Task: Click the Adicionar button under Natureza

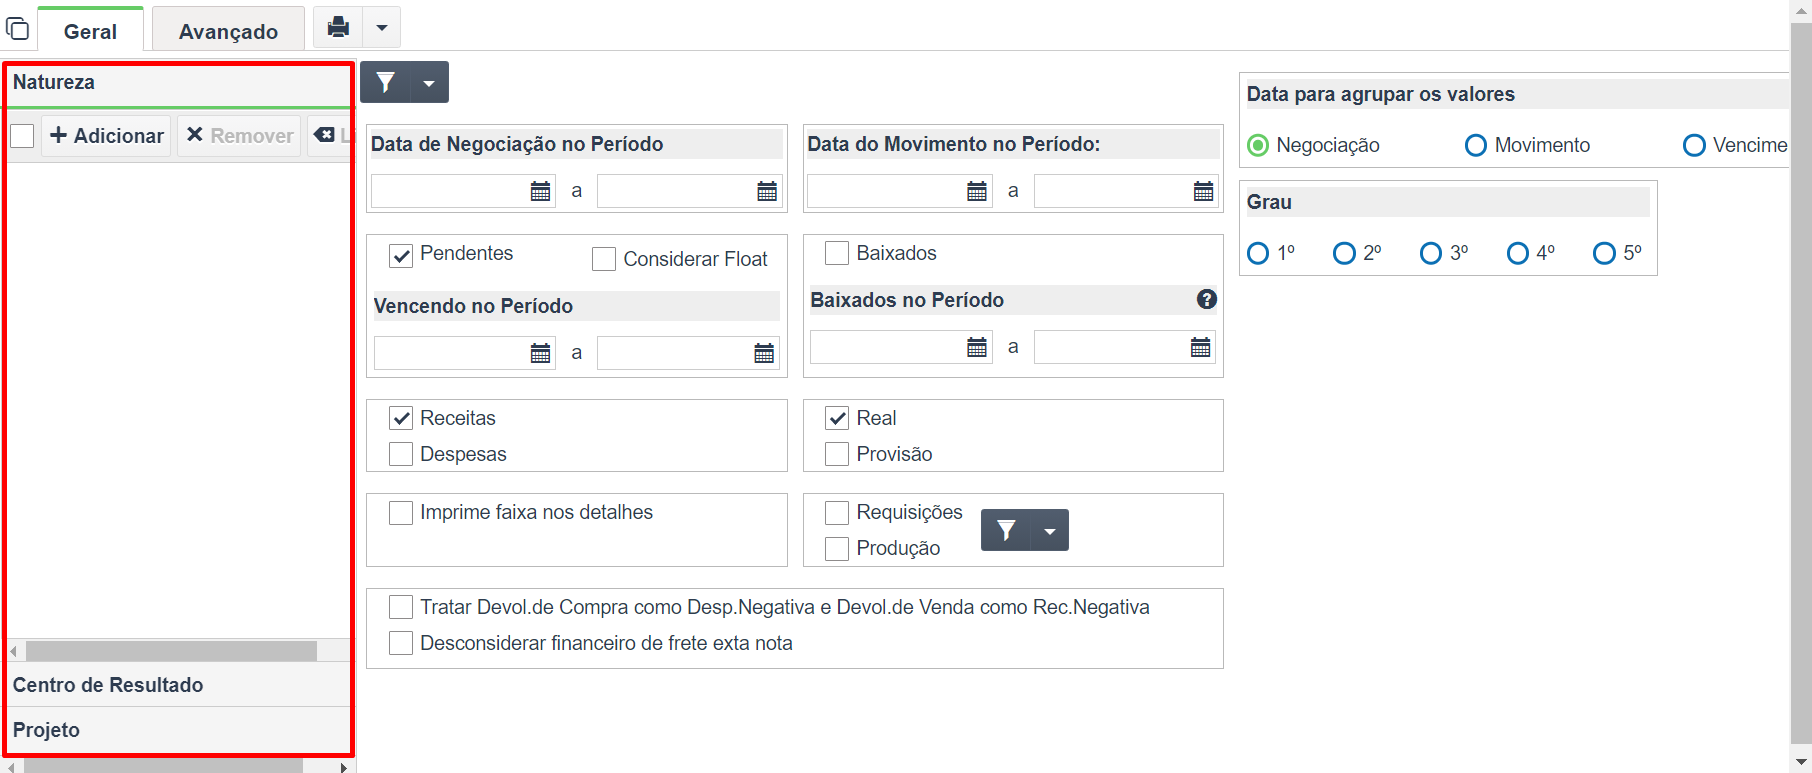Action: coord(107,135)
